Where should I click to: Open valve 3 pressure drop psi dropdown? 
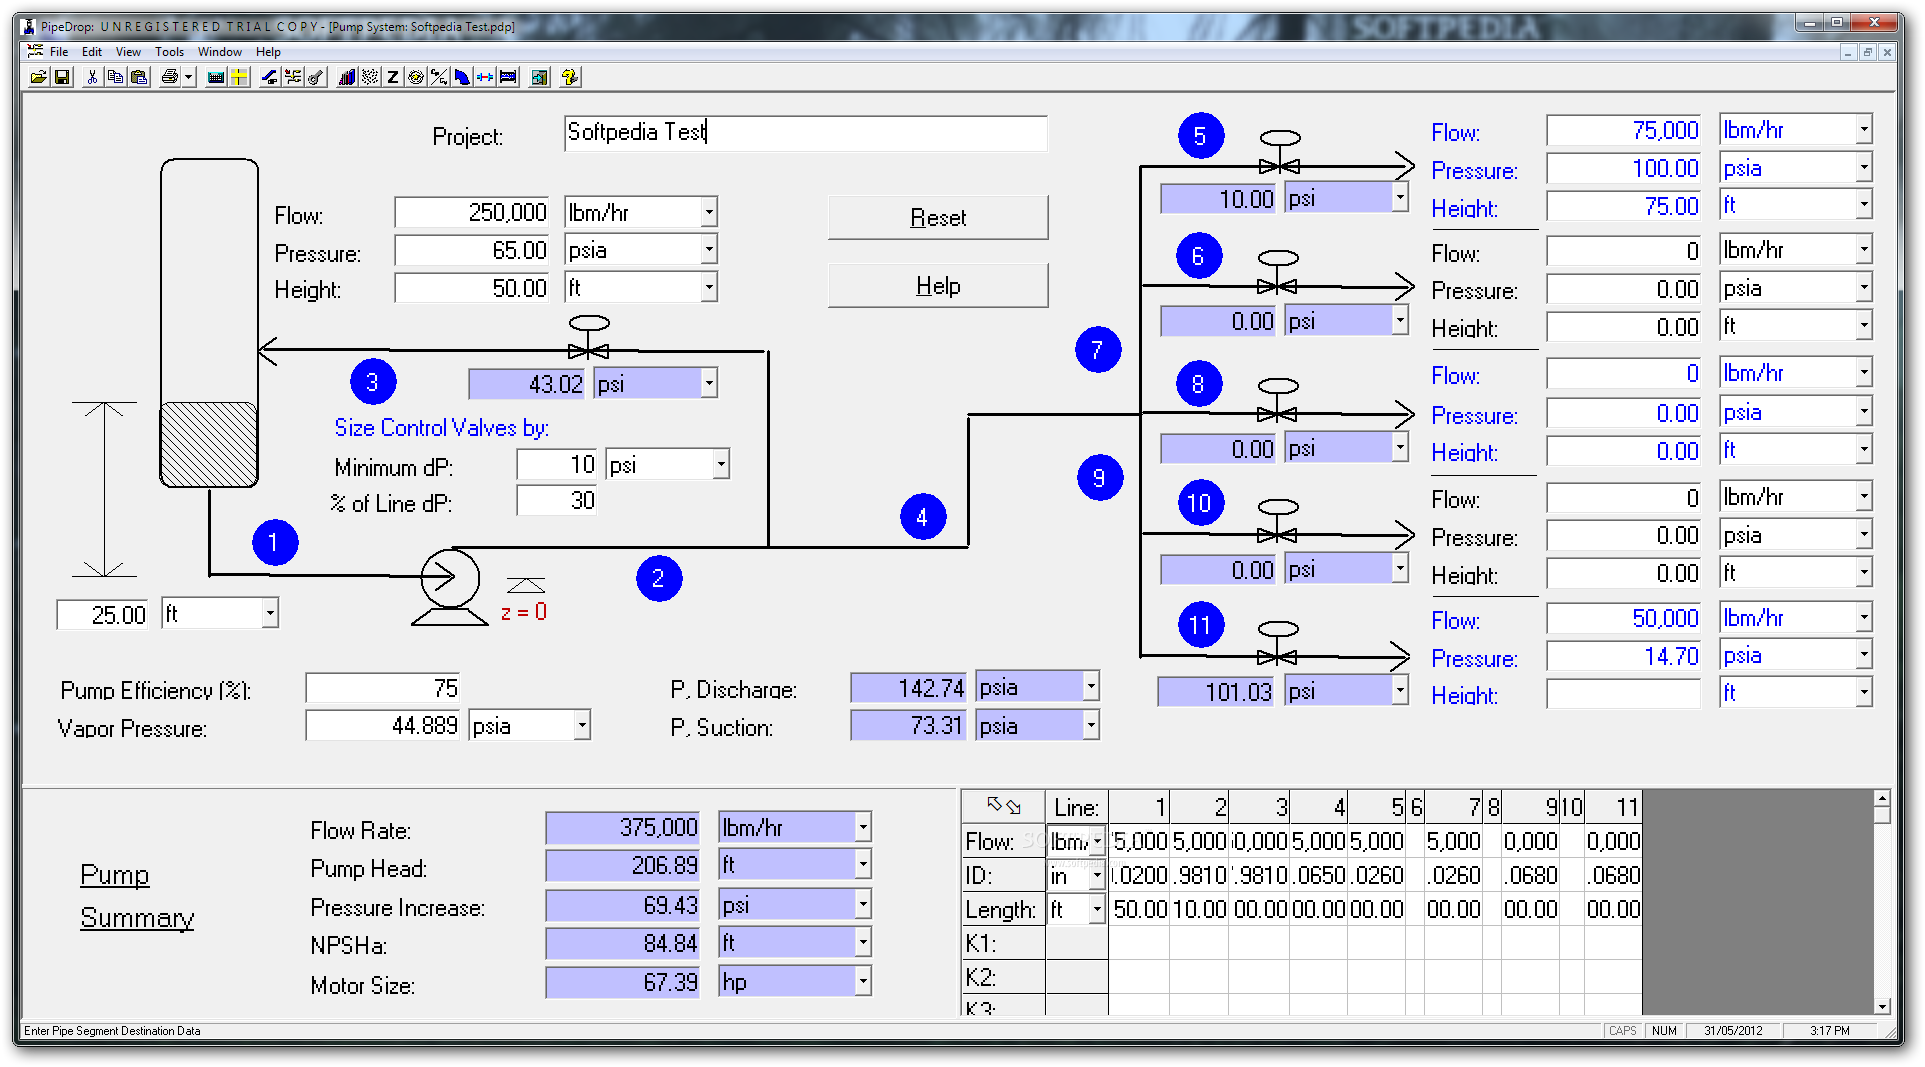[709, 383]
